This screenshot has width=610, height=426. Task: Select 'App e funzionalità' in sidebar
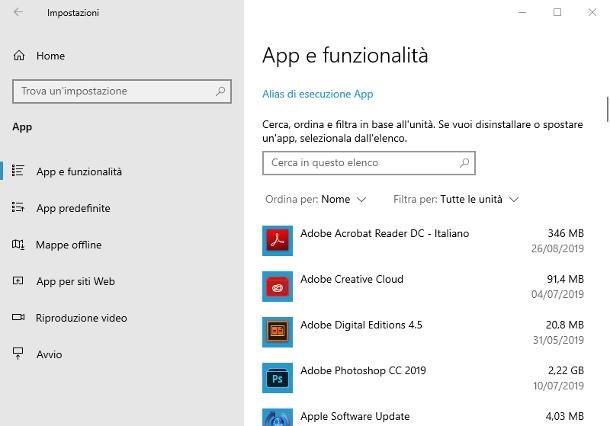point(79,172)
